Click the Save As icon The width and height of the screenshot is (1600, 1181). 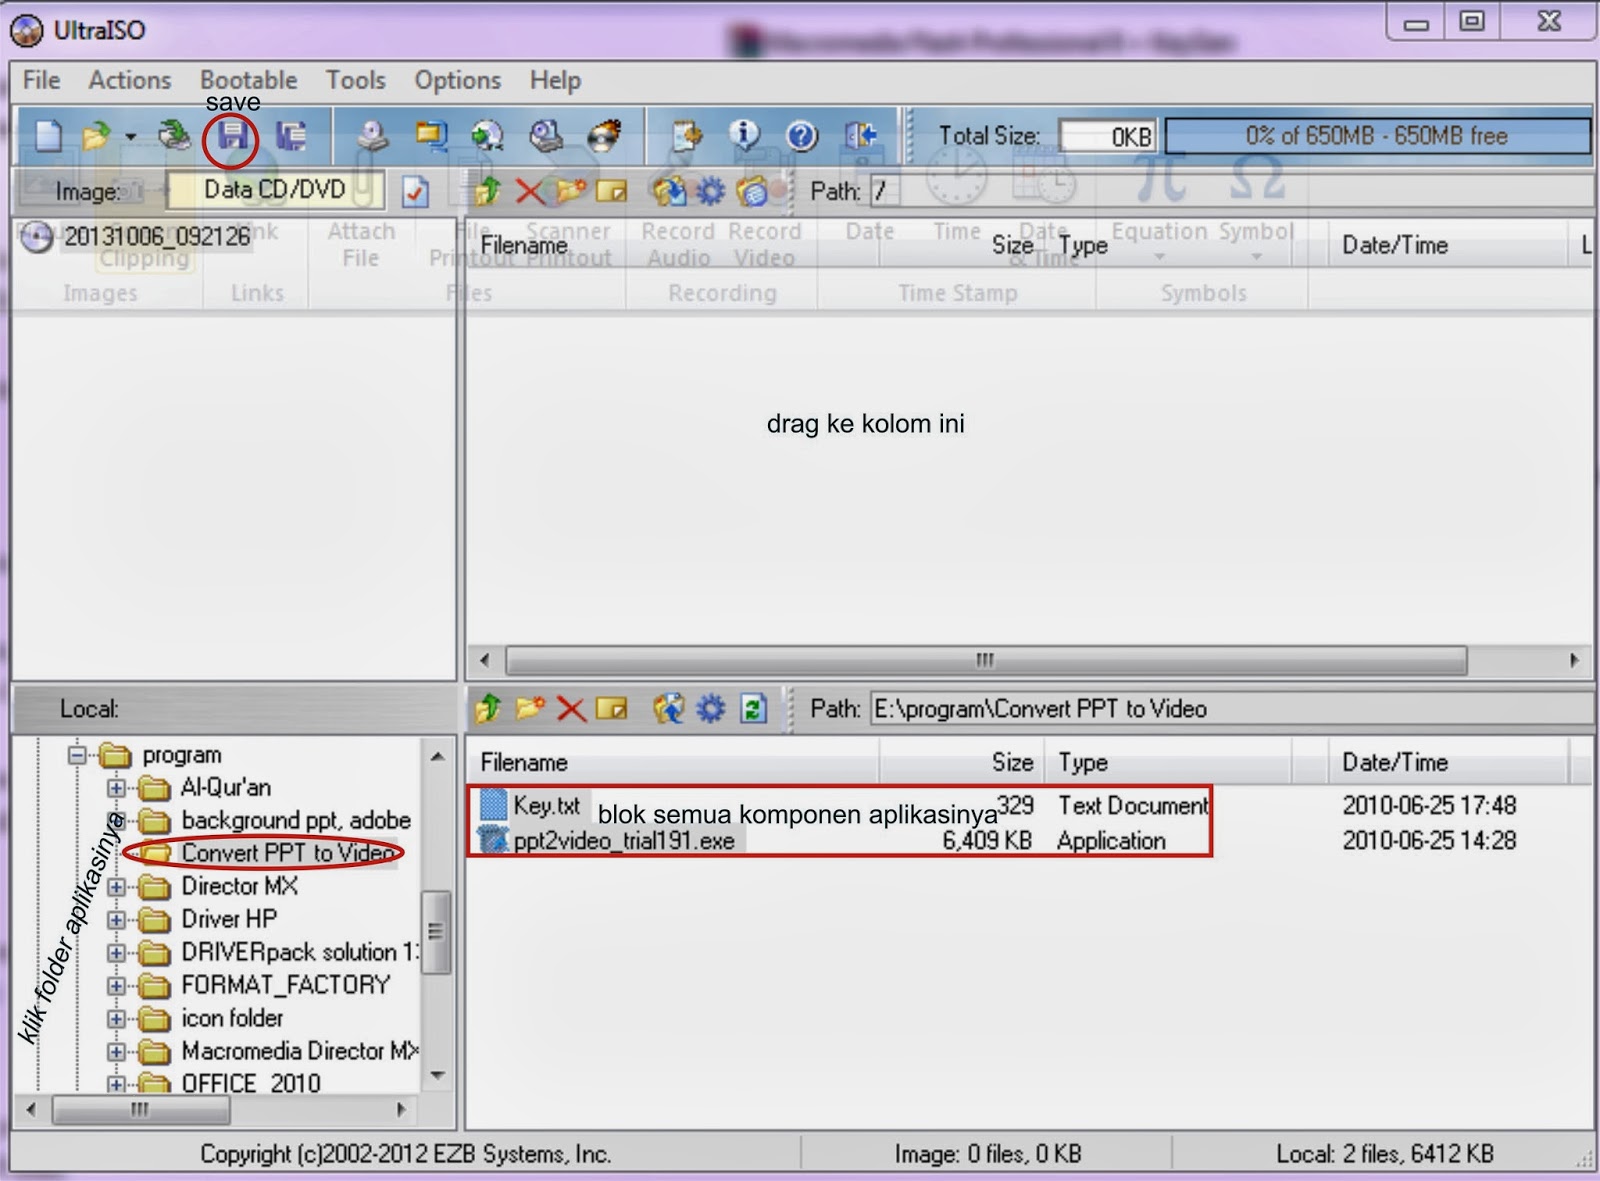coord(290,135)
